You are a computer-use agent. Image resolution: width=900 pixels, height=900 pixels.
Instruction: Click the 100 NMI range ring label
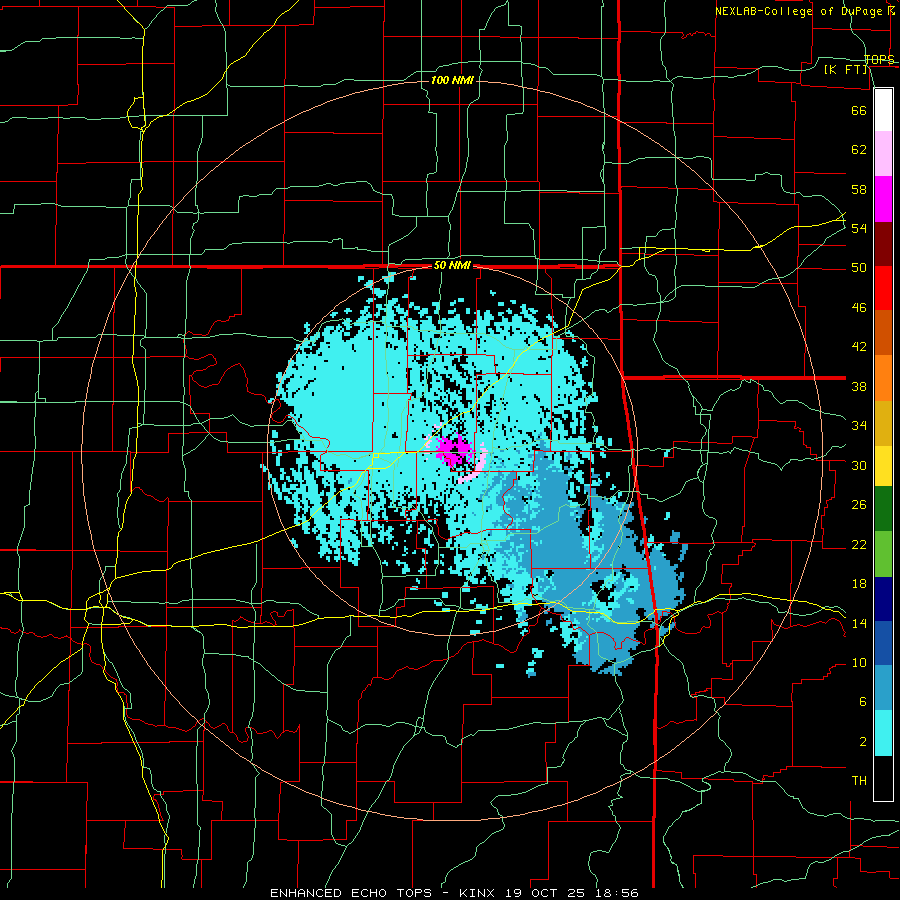click(x=452, y=80)
